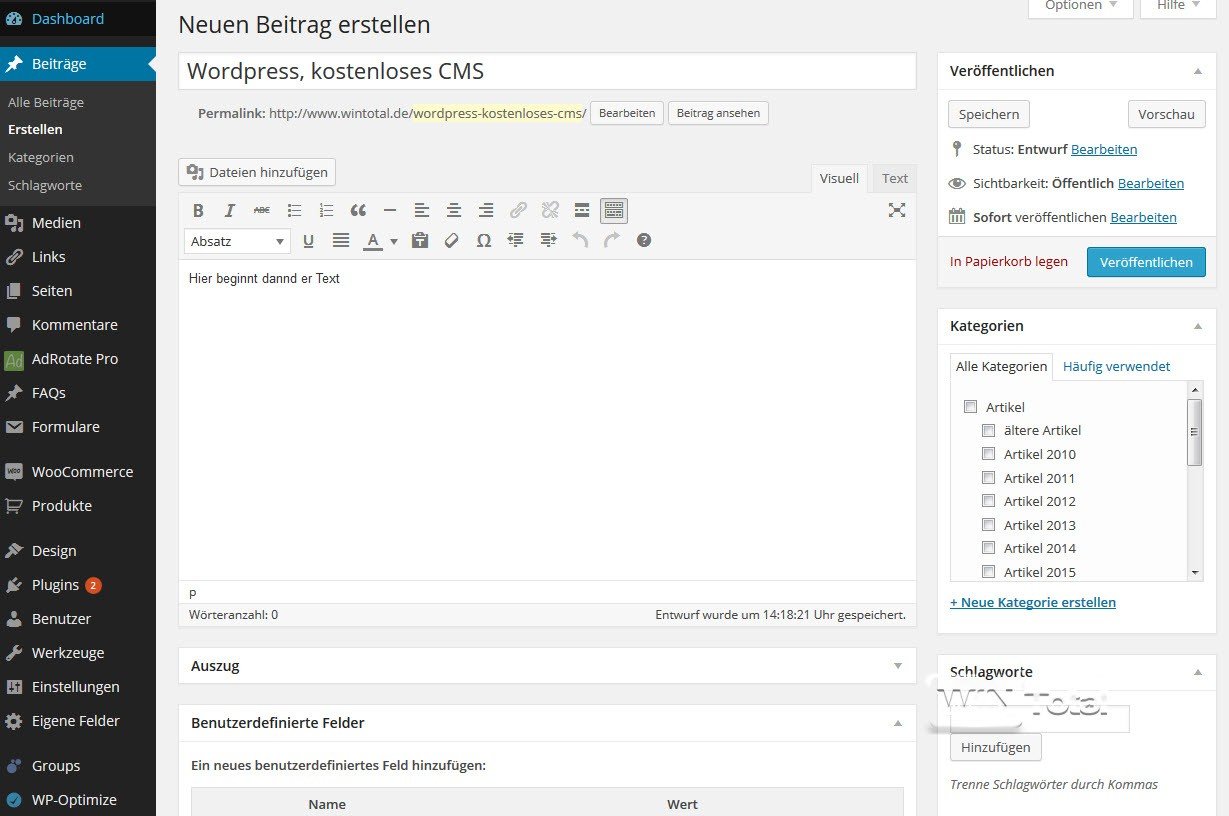Screen dimensions: 1229x816
Task: Paste as plain text
Action: pyautogui.click(x=420, y=240)
